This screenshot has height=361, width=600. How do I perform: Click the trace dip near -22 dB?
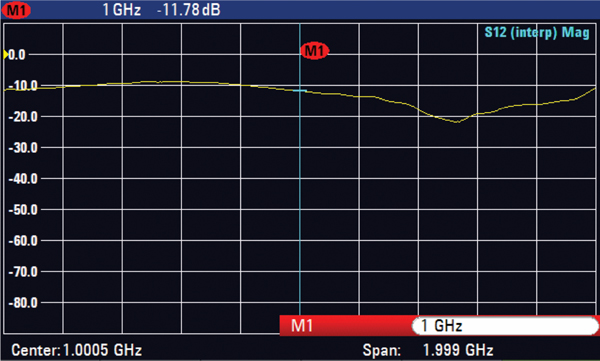point(457,122)
